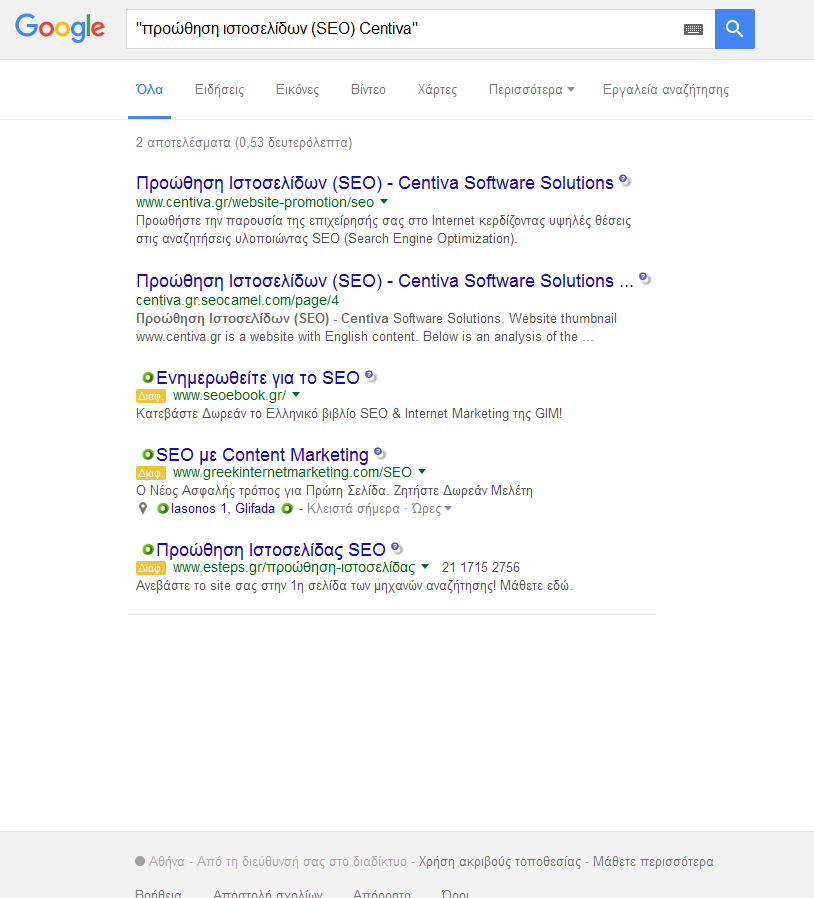Screen dimensions: 814x898
Task: Click green circle before SEO με Content Marketing
Action: tap(148, 454)
